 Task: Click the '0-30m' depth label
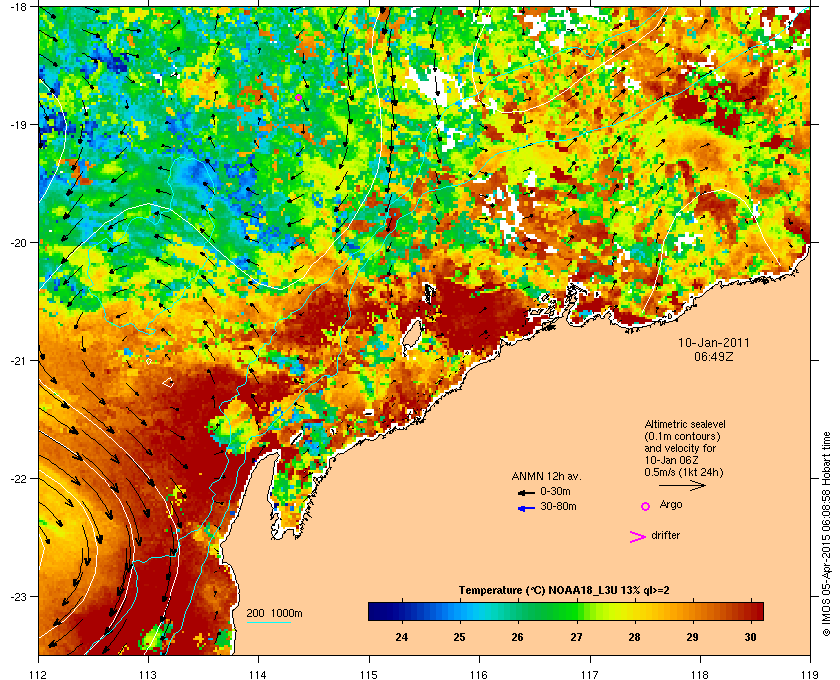[x=555, y=491]
